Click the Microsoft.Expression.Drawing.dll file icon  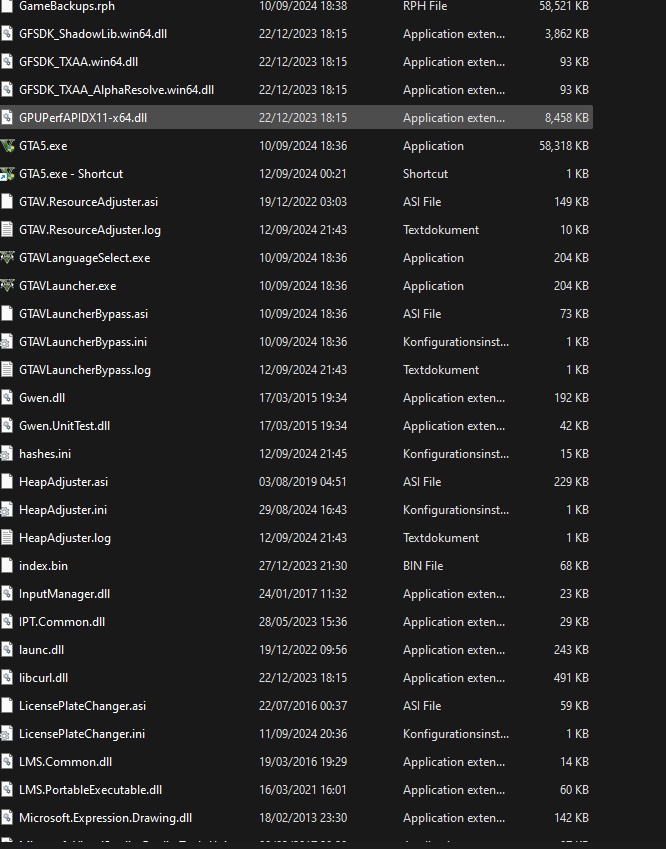pos(6,818)
